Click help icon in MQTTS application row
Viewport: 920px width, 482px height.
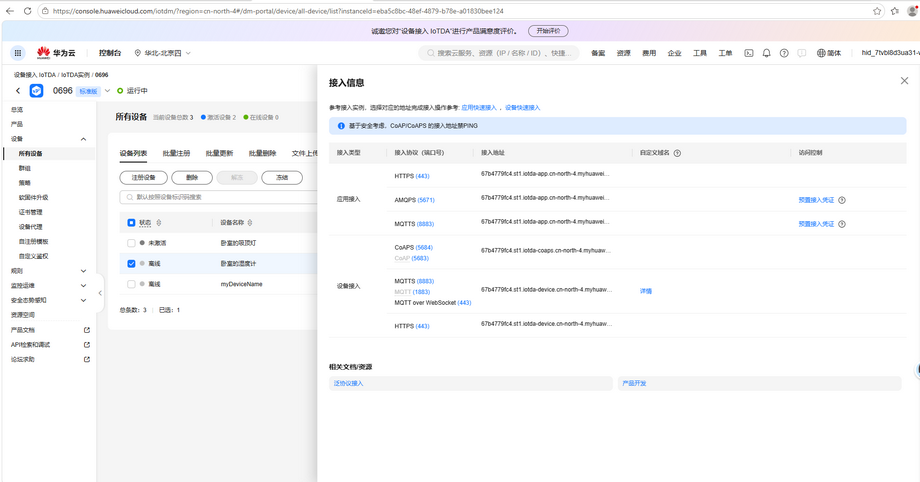(842, 224)
